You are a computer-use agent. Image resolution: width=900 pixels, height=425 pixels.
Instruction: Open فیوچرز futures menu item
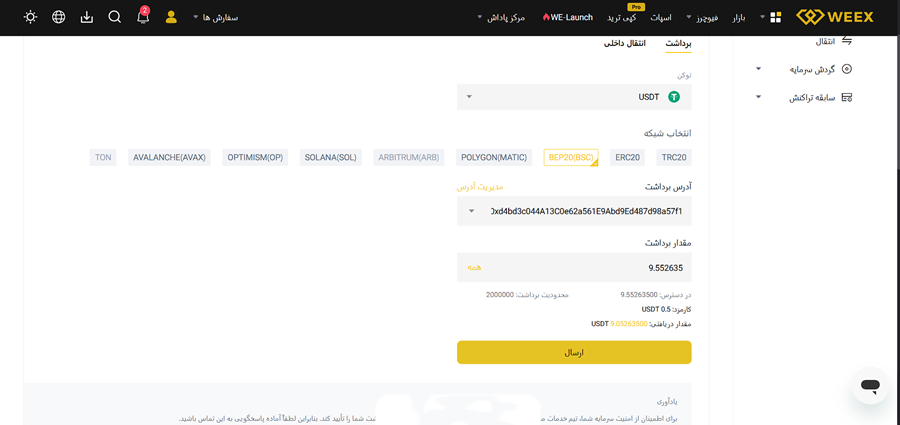click(707, 18)
